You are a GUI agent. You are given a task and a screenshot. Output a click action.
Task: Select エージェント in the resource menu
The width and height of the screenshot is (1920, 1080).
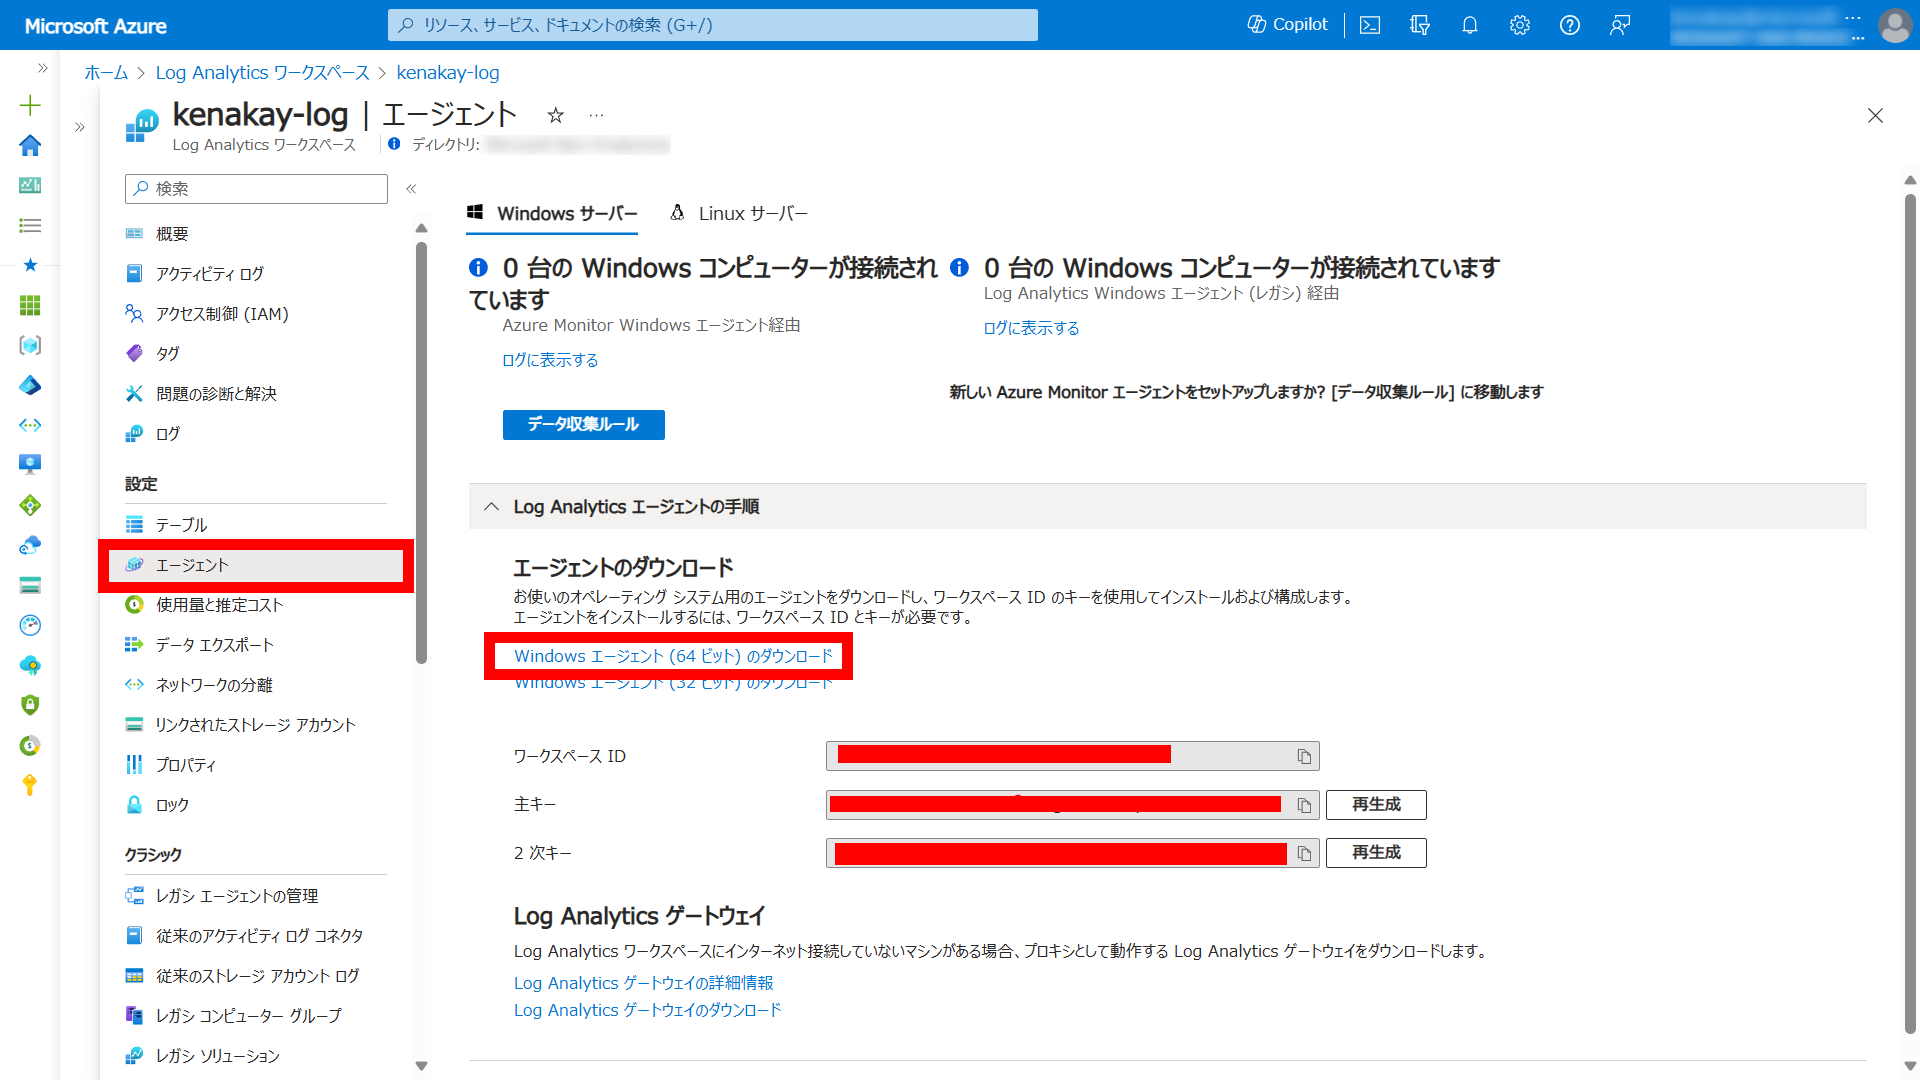[256, 565]
